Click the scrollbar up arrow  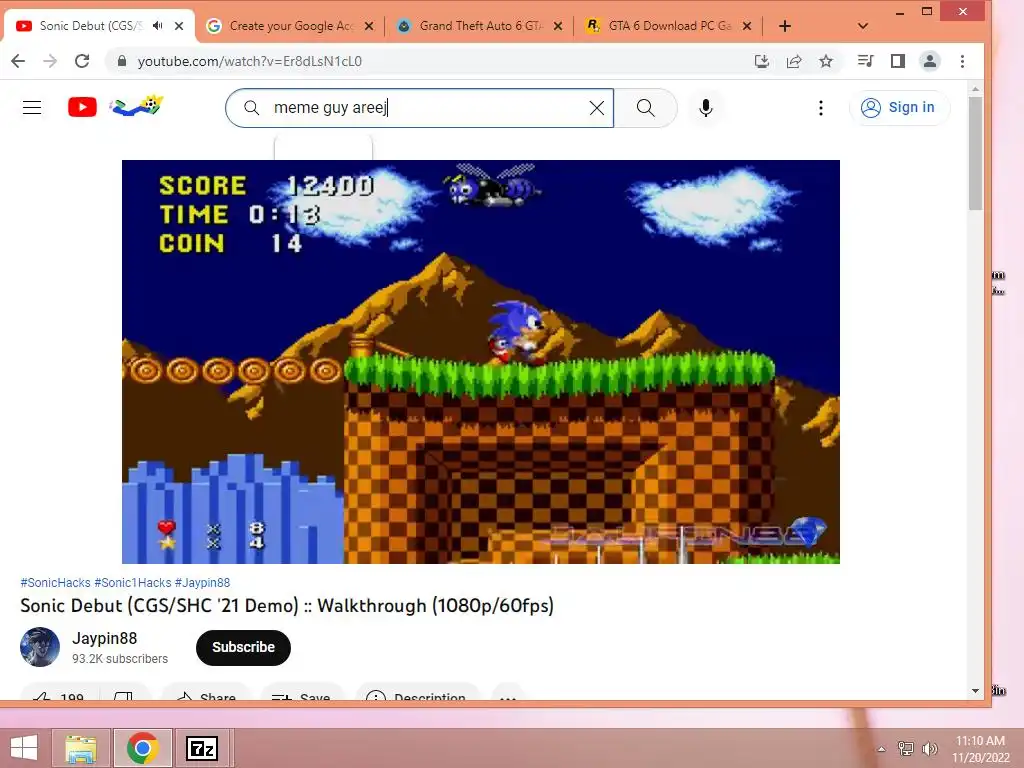tap(975, 88)
